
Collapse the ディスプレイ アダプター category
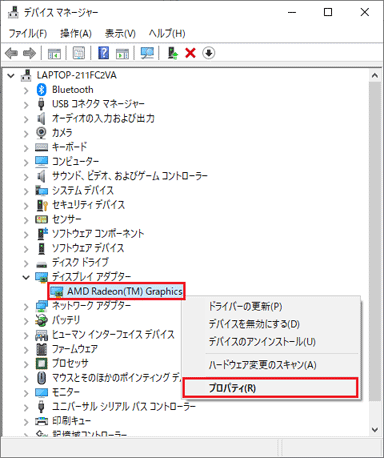[26, 277]
